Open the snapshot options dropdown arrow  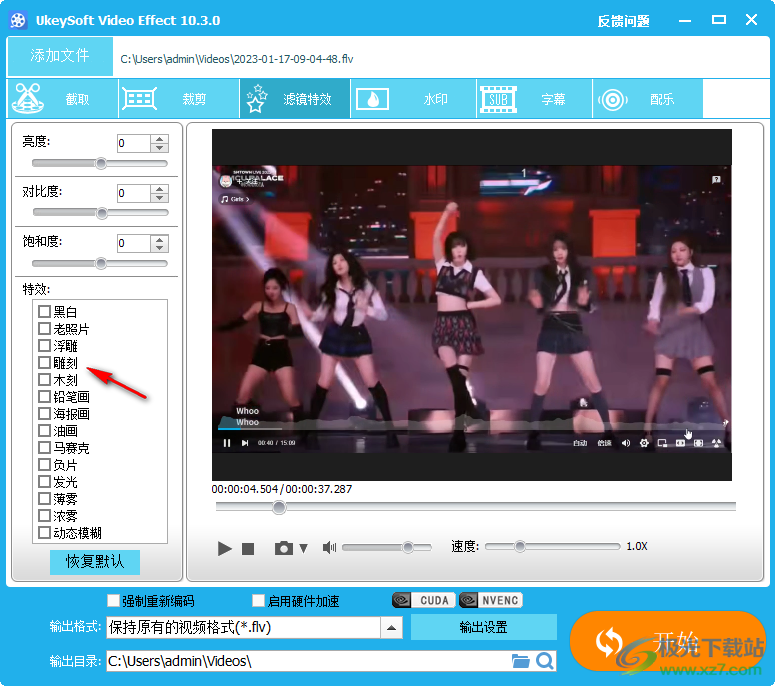[x=303, y=548]
